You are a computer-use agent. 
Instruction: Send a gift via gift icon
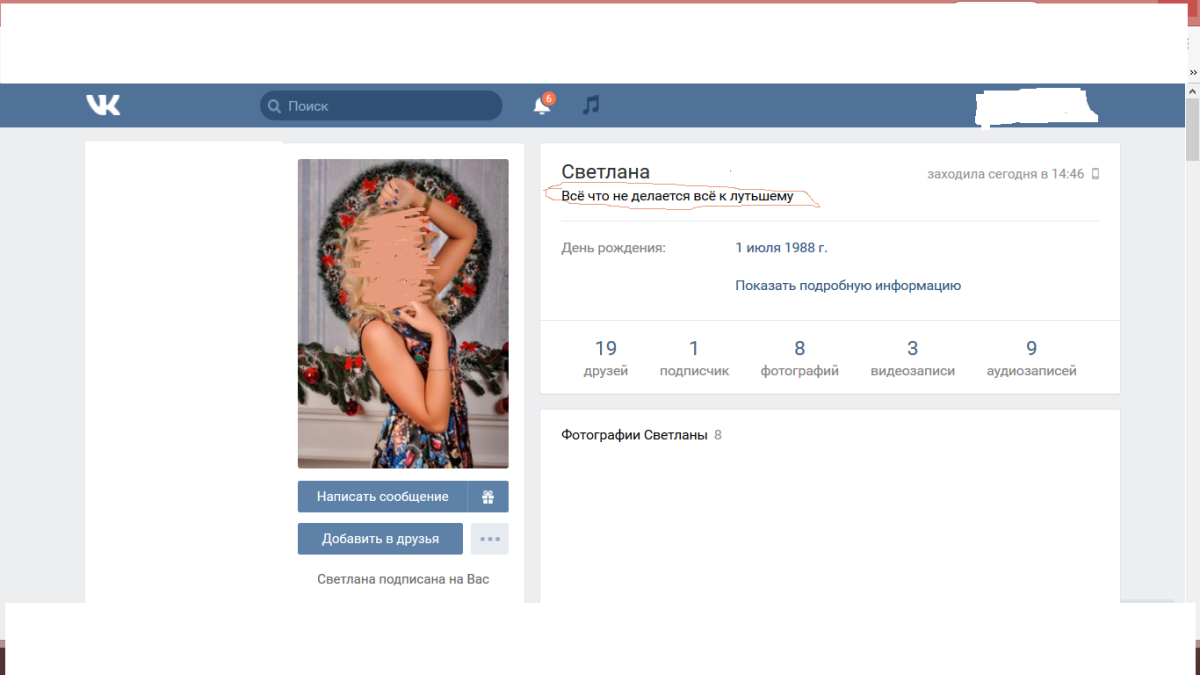tap(488, 497)
